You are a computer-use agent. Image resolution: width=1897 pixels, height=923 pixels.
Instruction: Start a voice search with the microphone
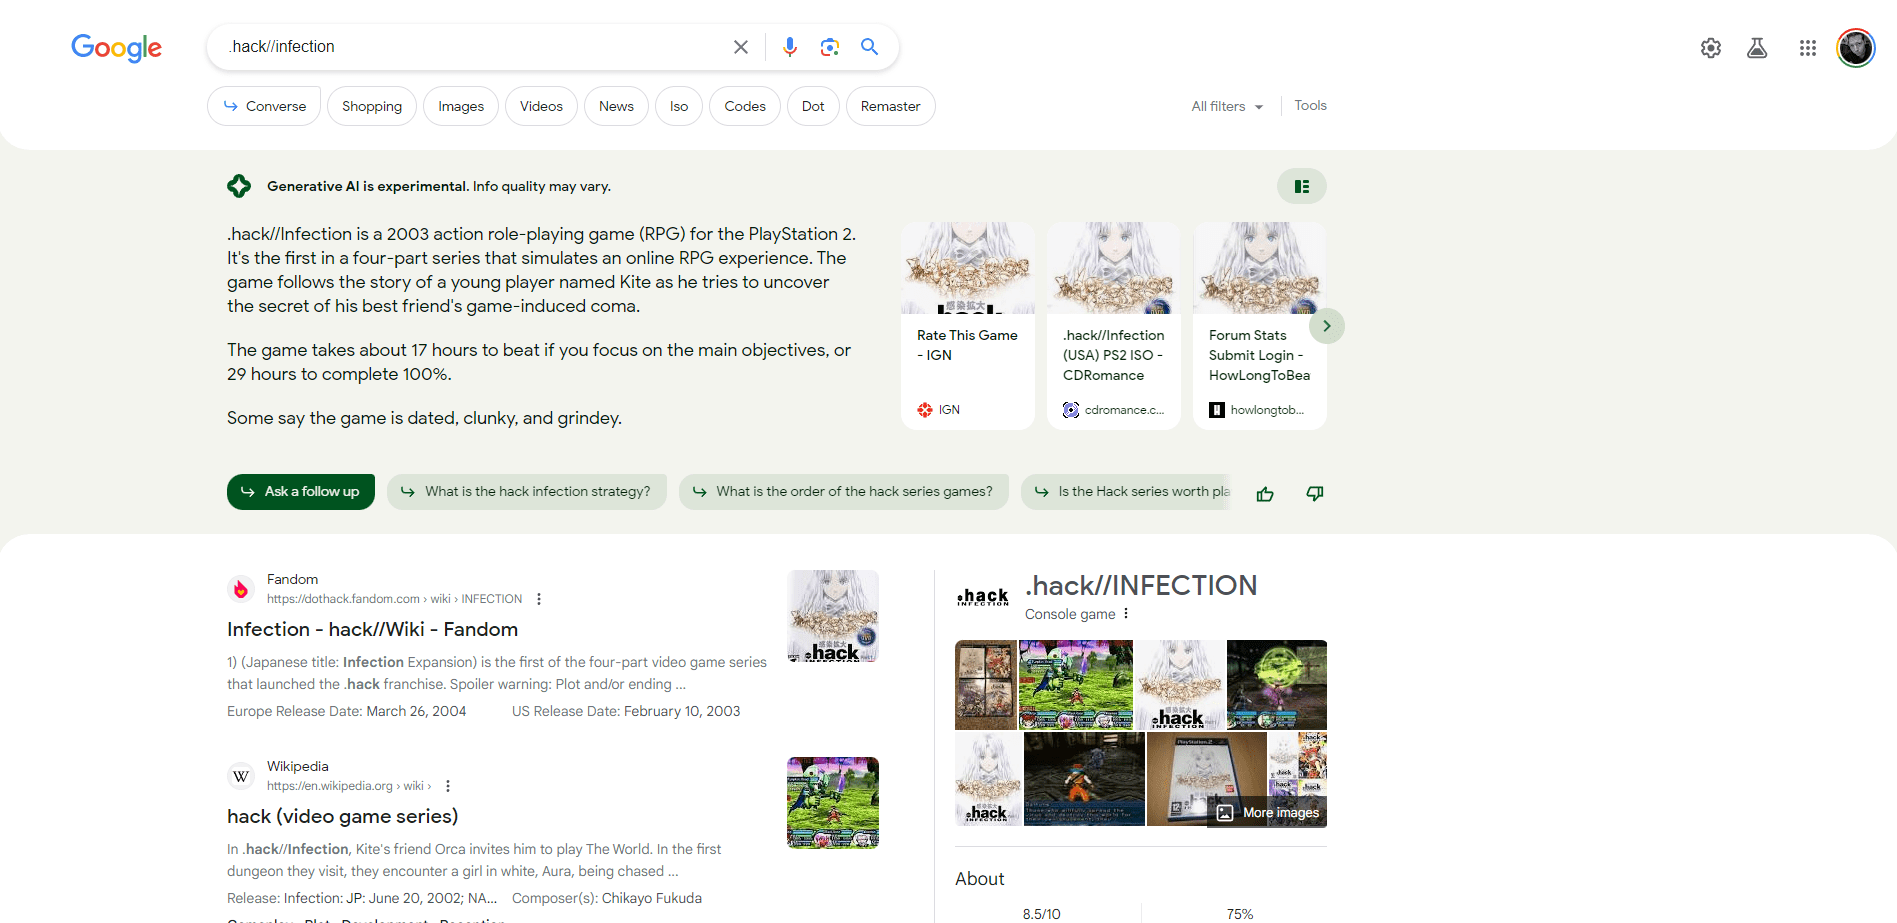click(x=789, y=46)
